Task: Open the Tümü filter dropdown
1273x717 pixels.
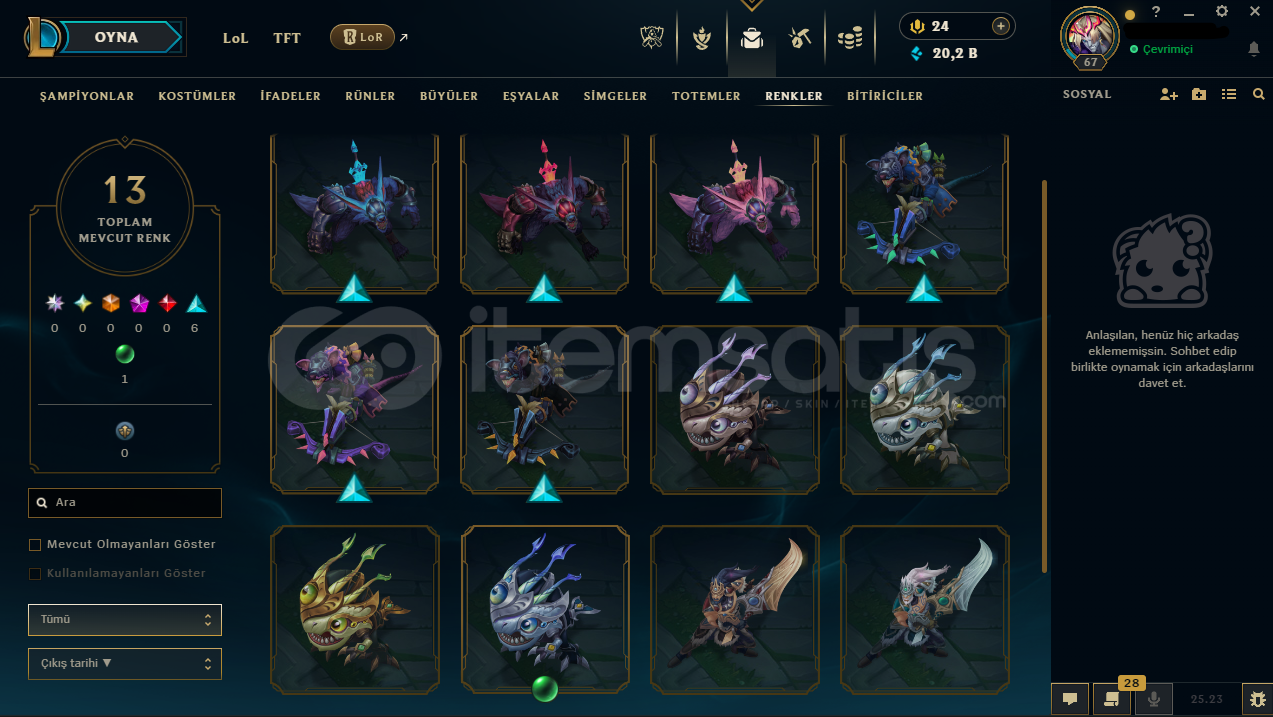Action: pyautogui.click(x=125, y=620)
